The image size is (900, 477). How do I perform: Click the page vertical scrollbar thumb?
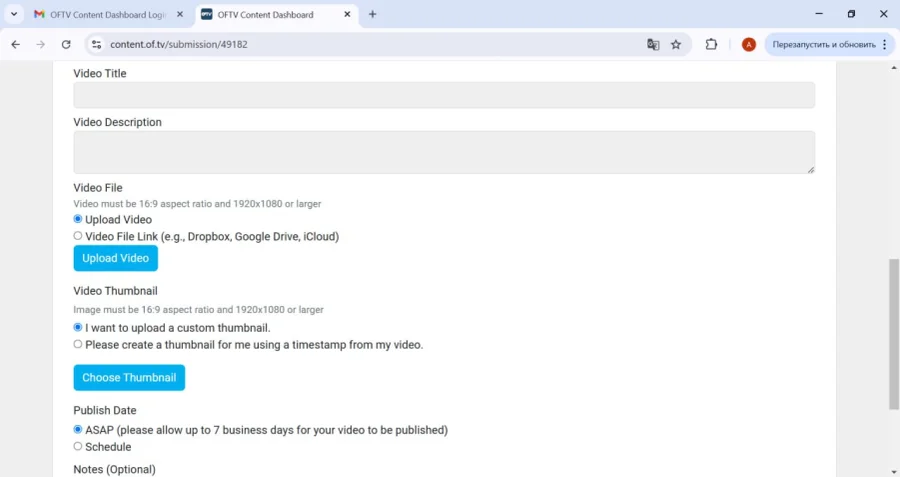click(x=894, y=335)
